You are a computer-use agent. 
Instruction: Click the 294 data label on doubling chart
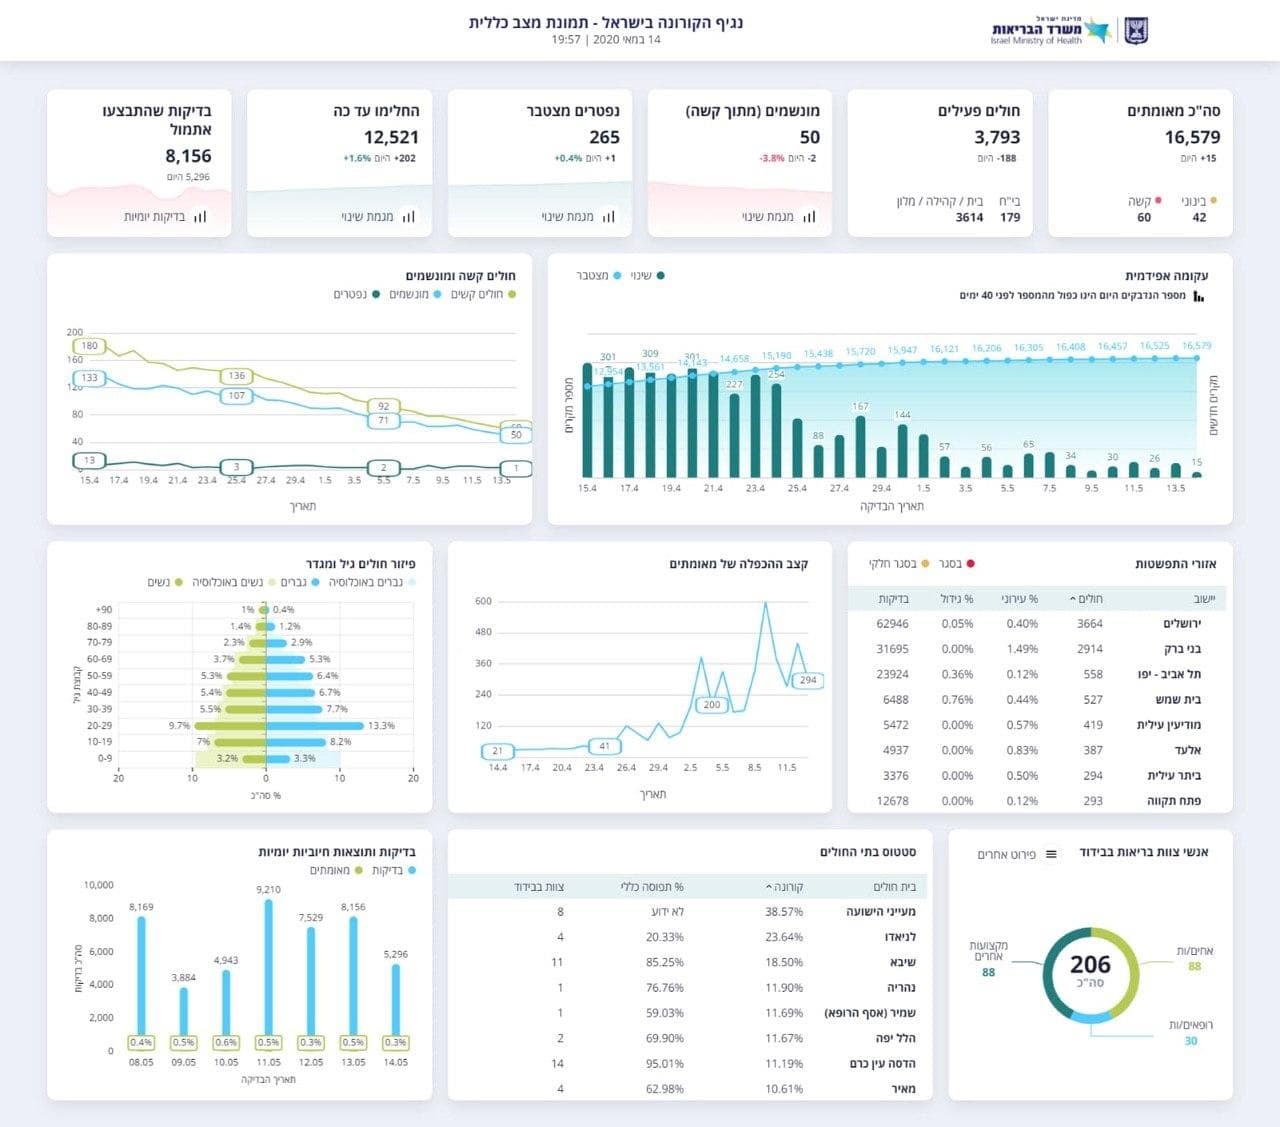(x=808, y=680)
